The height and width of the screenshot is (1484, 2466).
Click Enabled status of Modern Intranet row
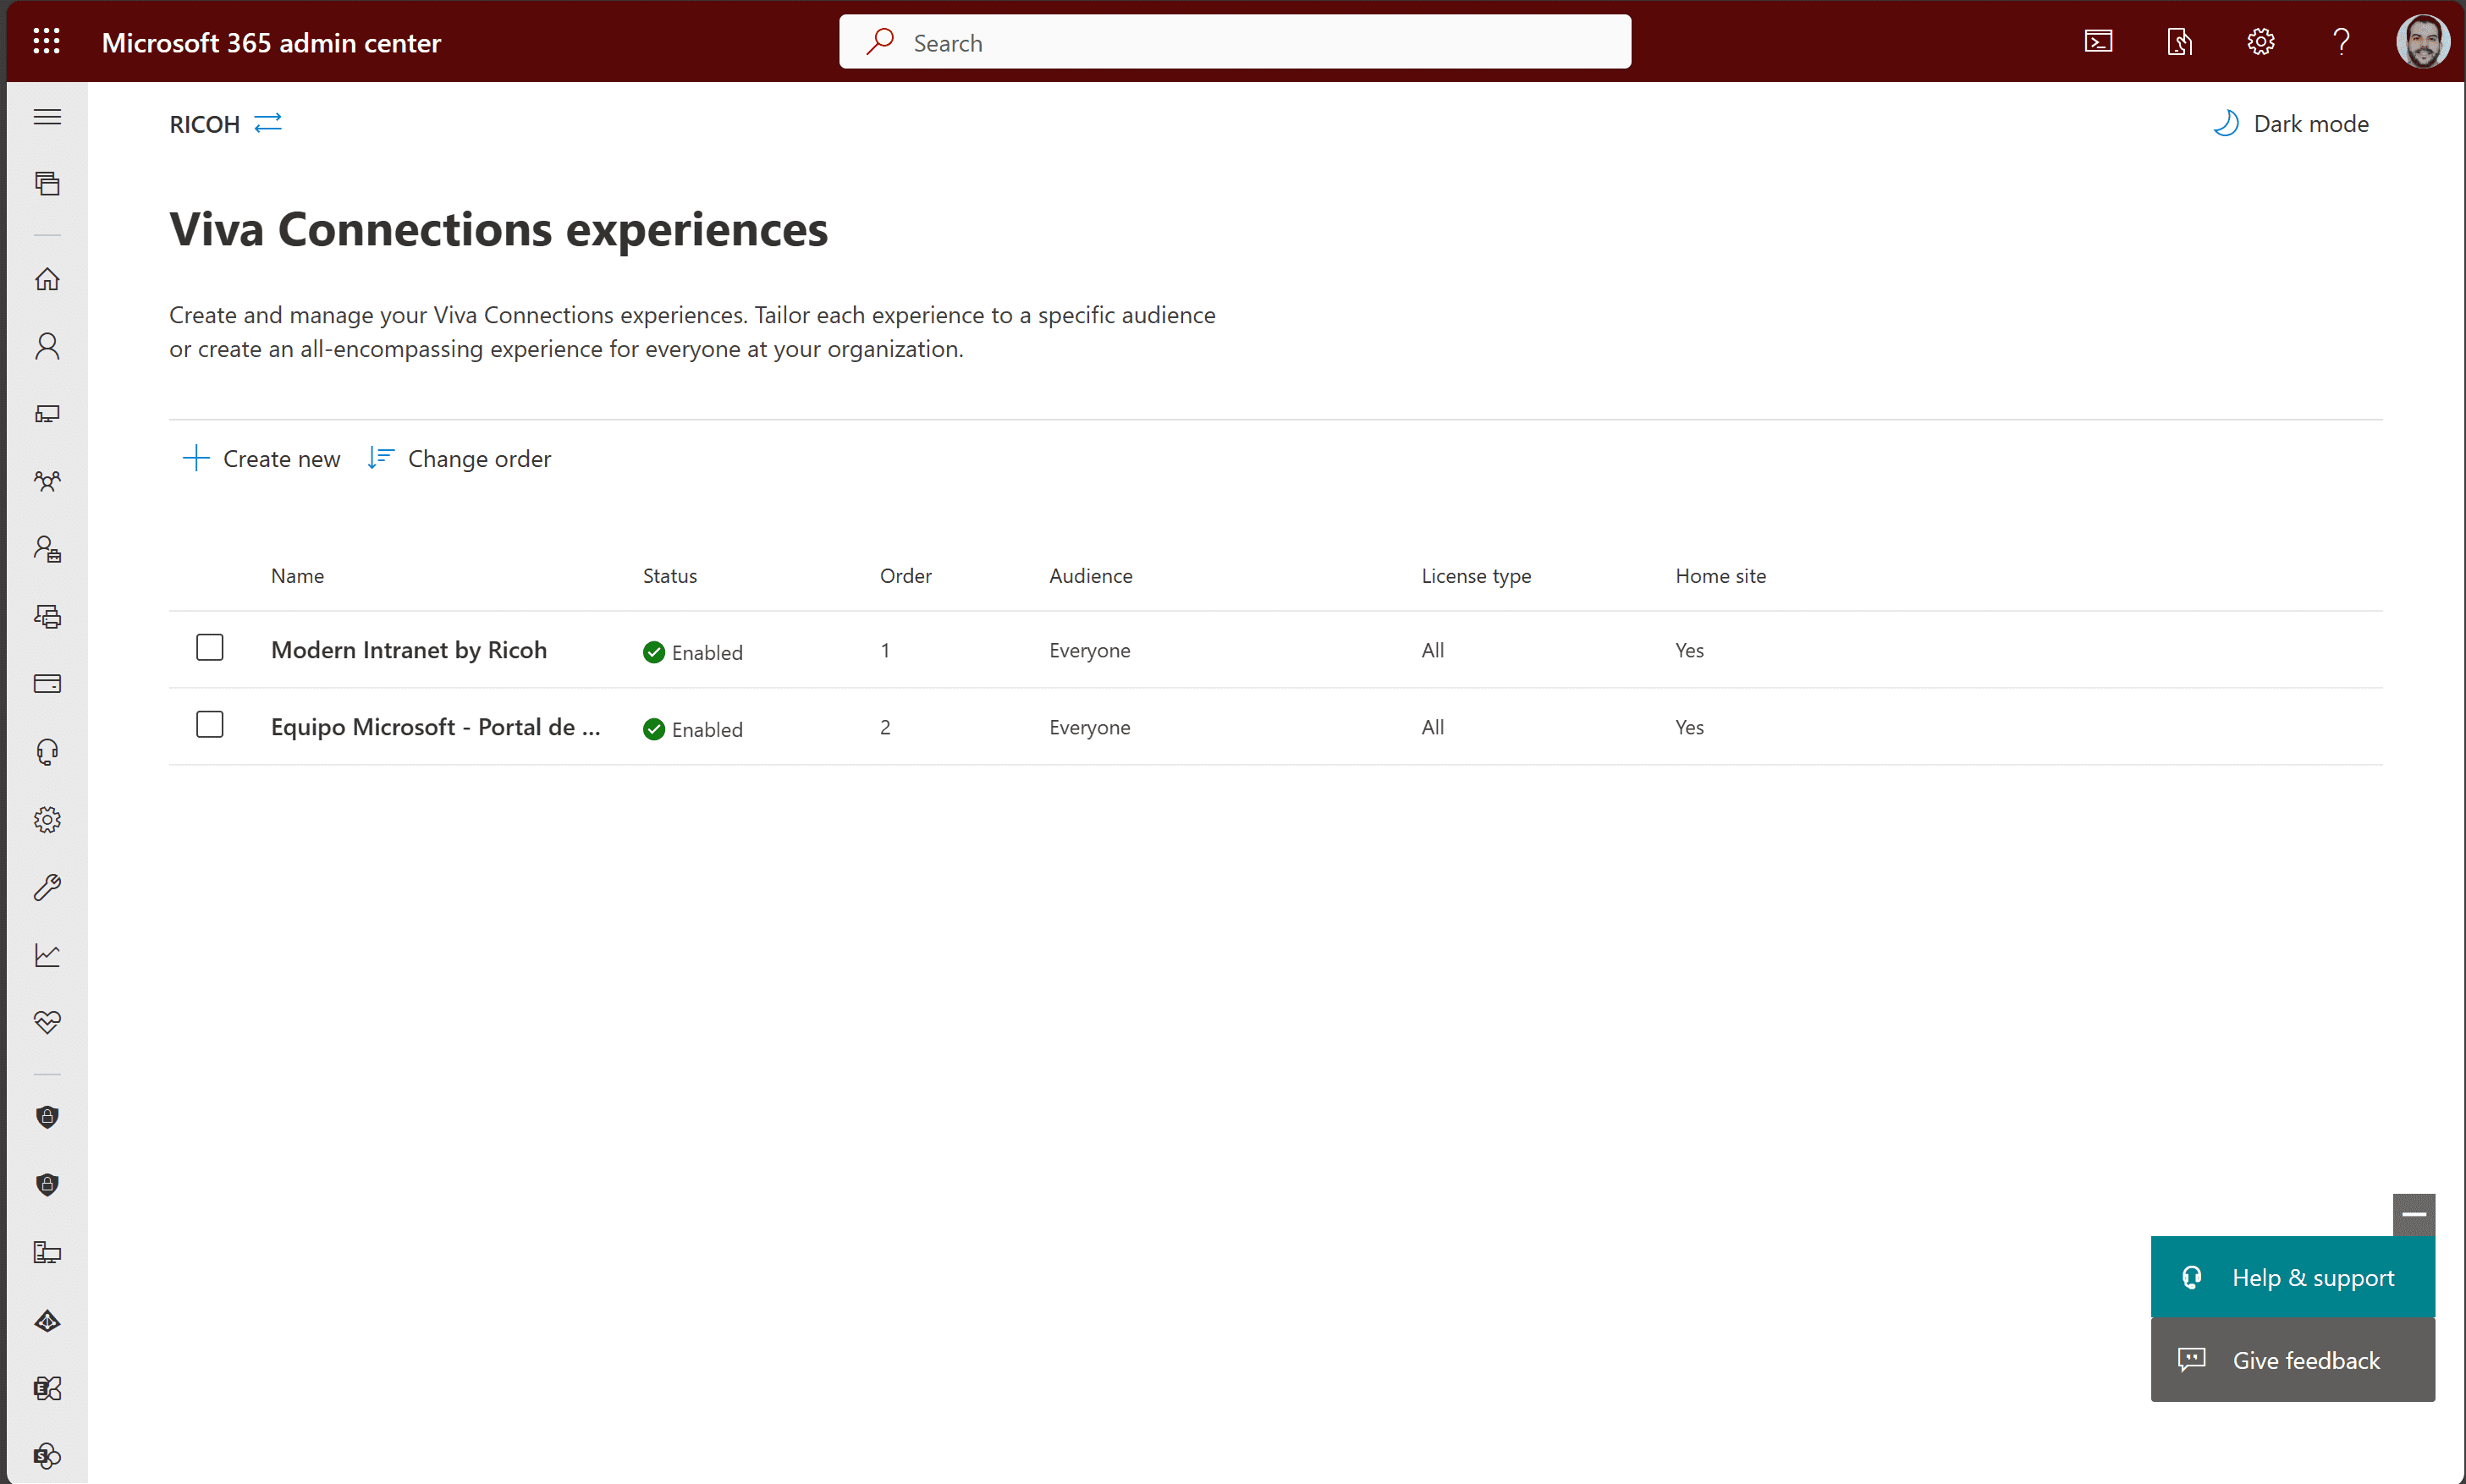click(693, 652)
